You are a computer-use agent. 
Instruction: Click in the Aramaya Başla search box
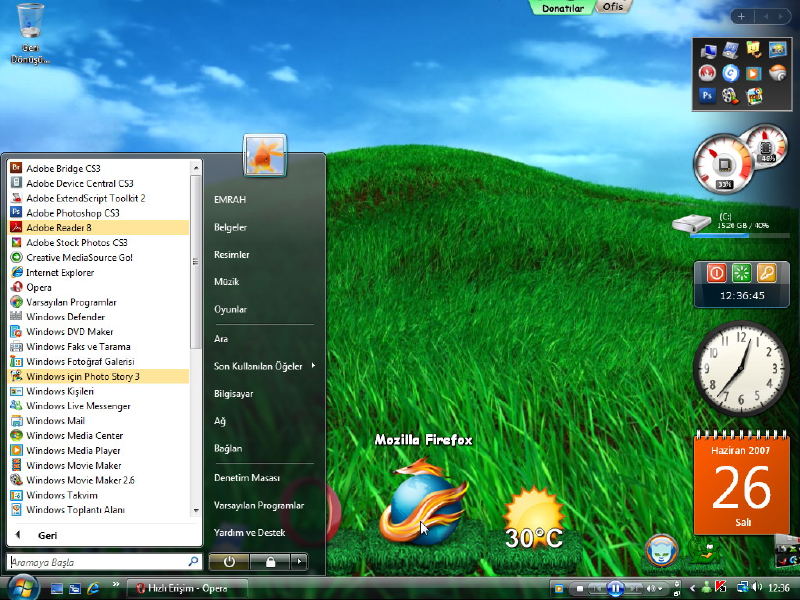point(104,562)
